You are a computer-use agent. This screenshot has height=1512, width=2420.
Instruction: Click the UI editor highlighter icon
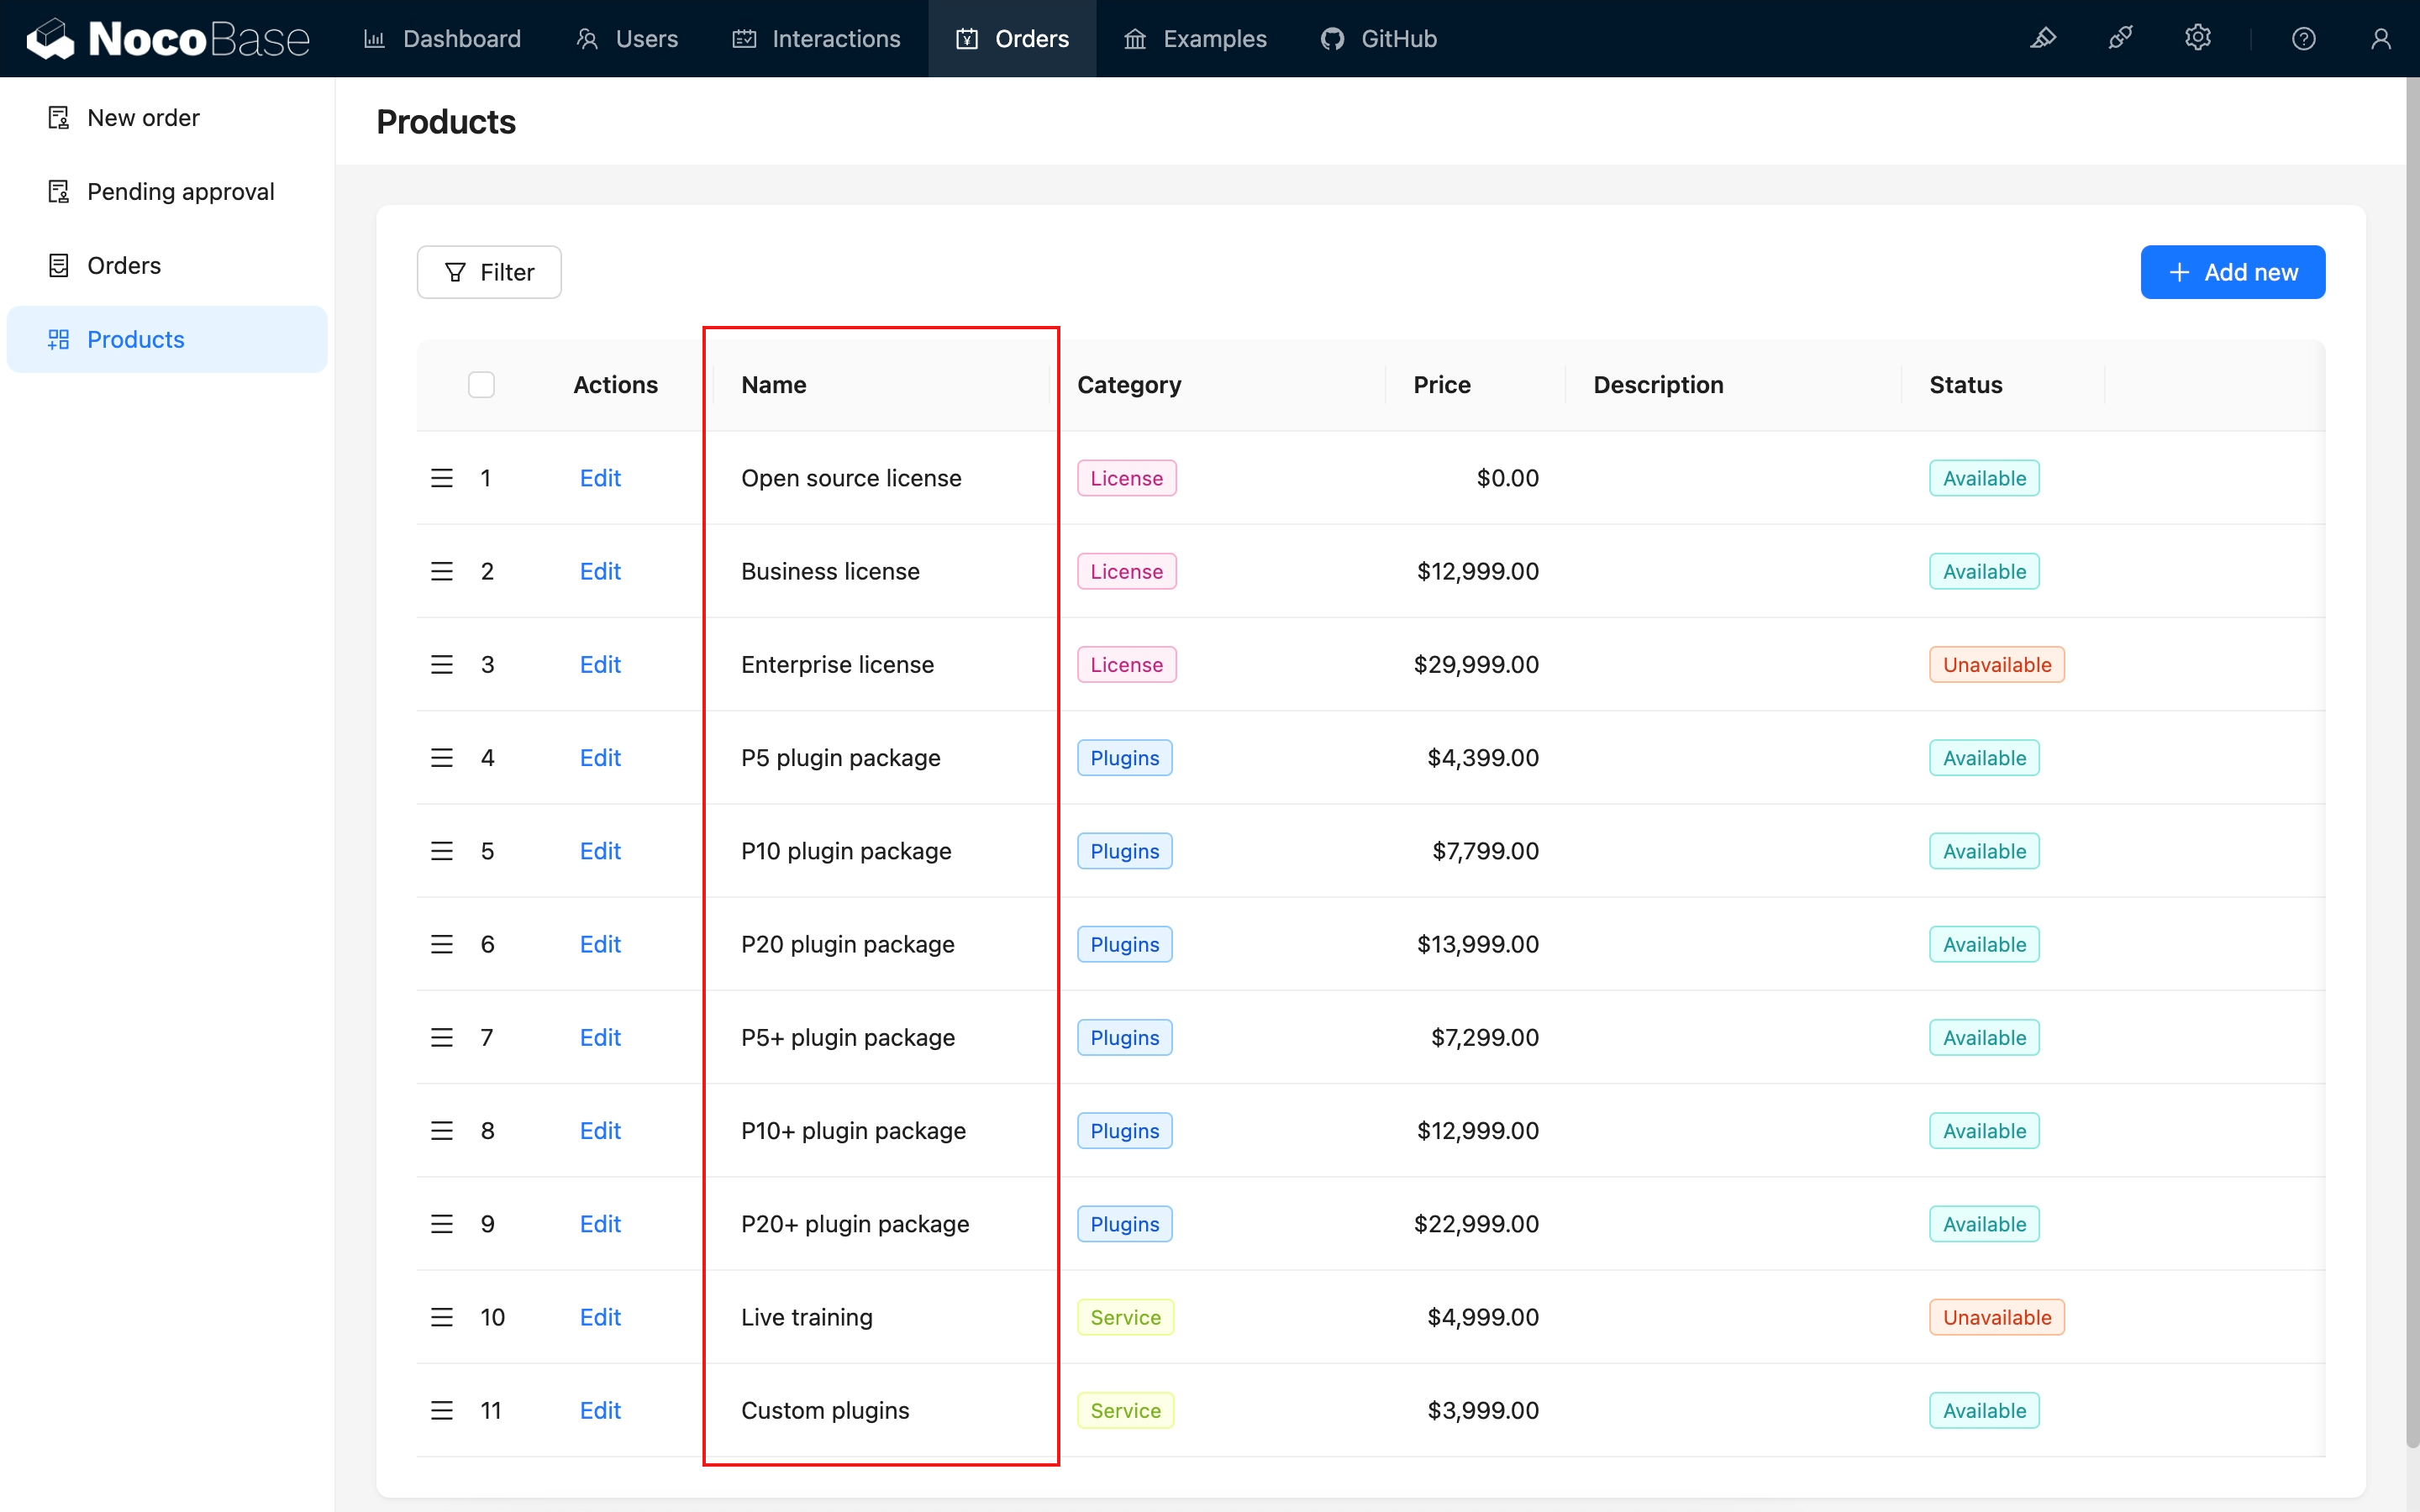tap(2043, 38)
